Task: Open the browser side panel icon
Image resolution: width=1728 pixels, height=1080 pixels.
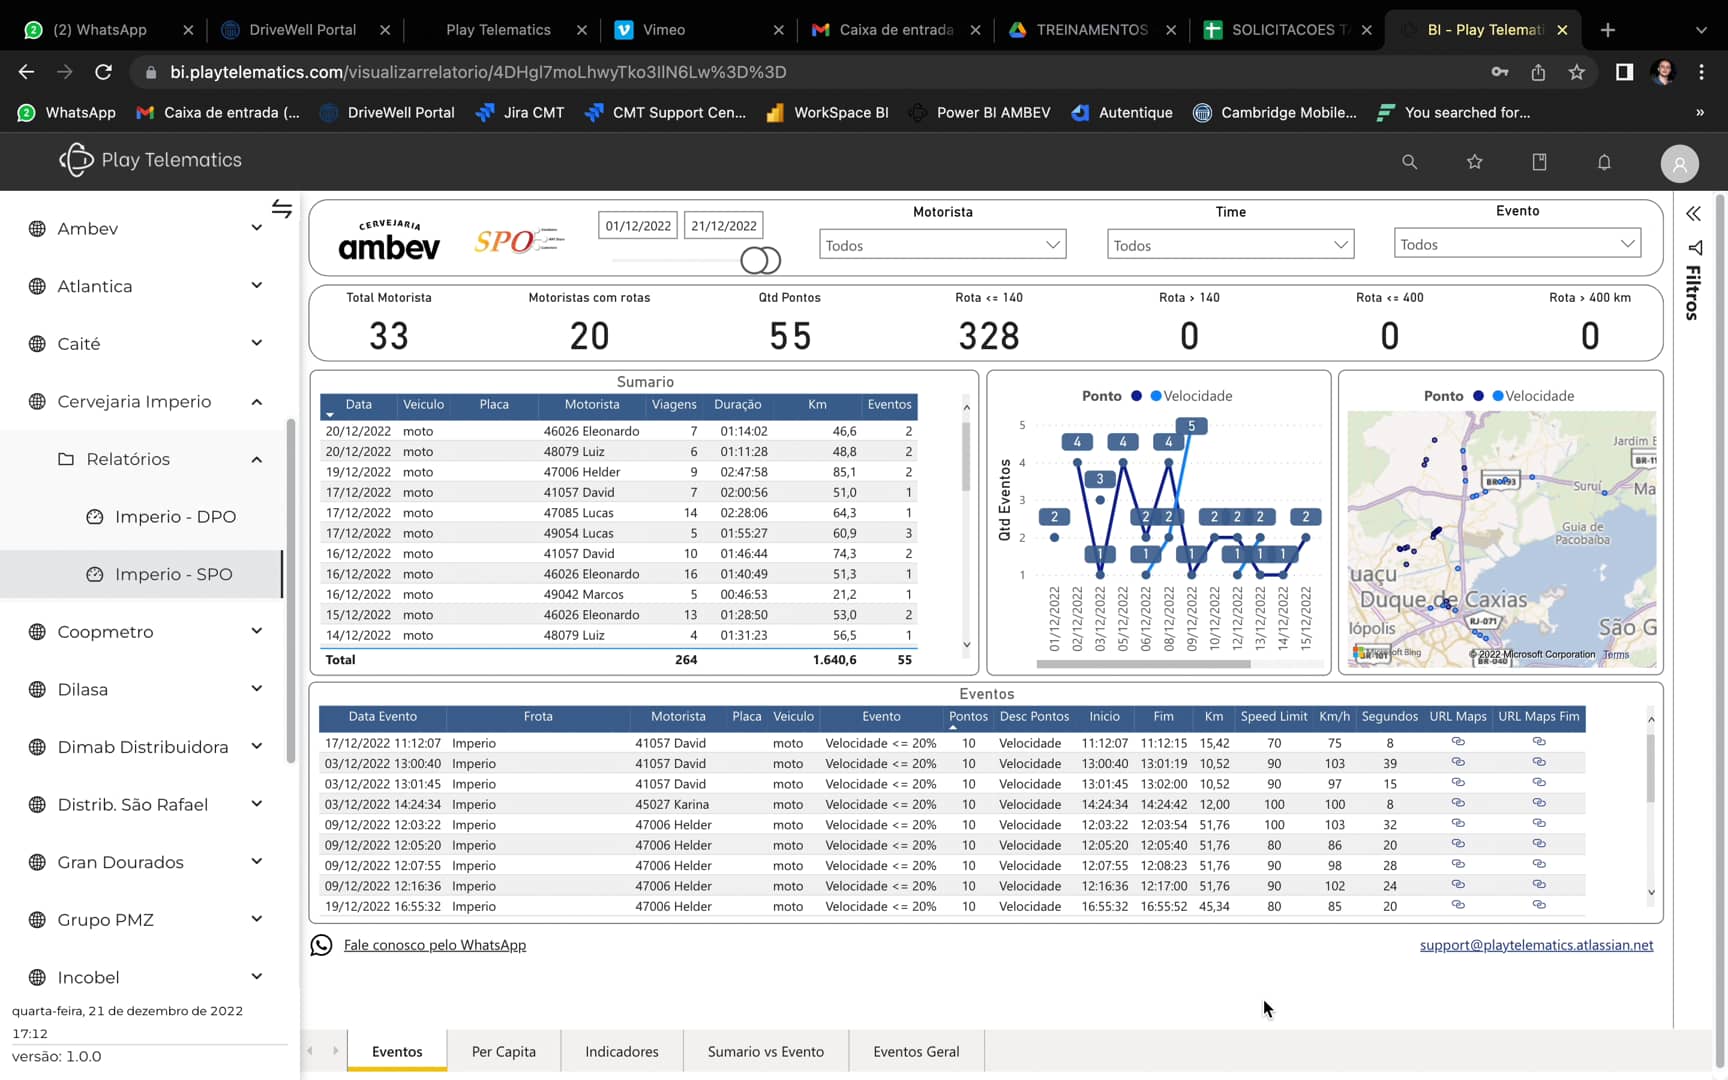Action: tap(1624, 72)
